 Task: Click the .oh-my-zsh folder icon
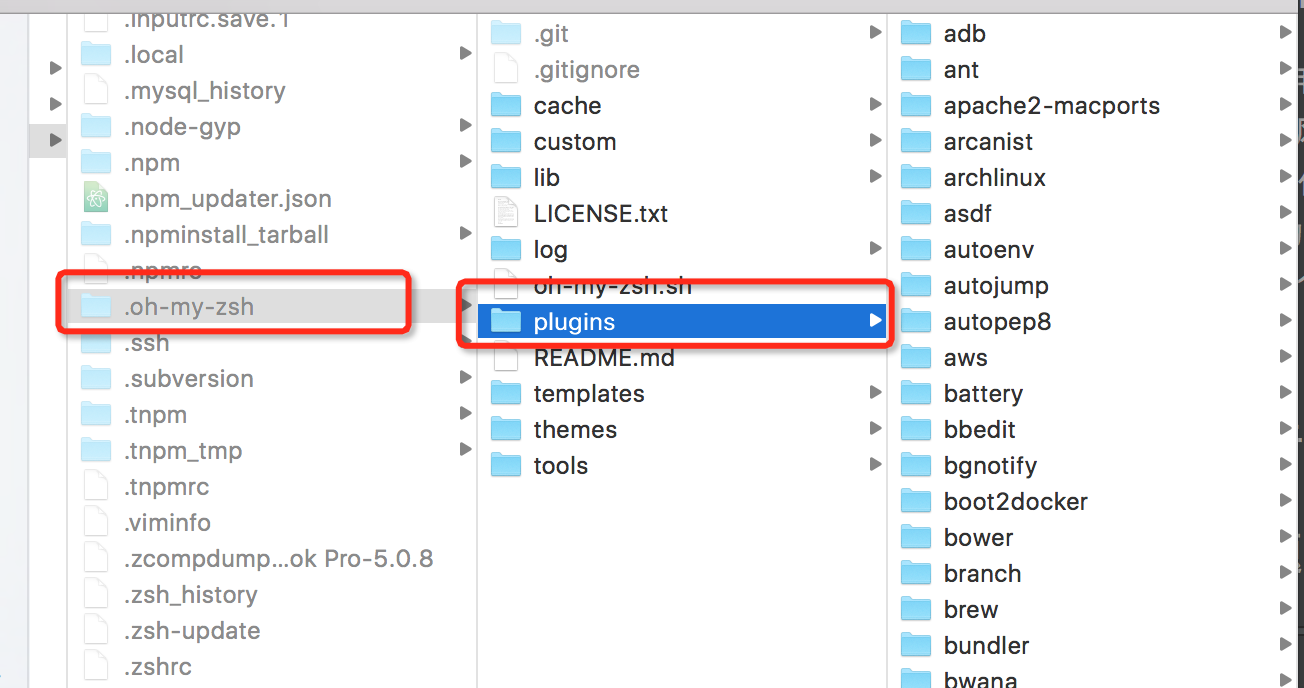click(x=96, y=307)
